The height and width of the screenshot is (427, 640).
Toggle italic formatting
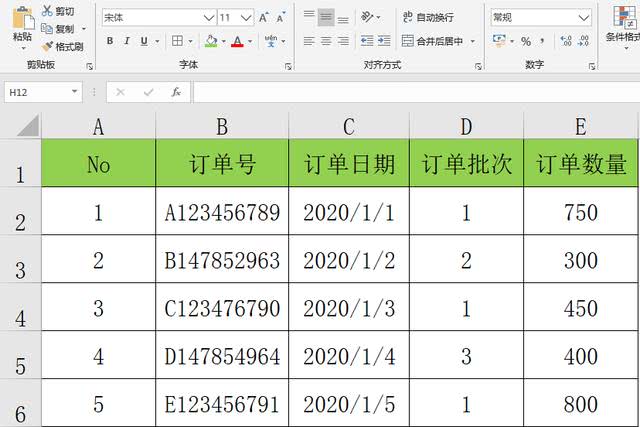coord(126,41)
